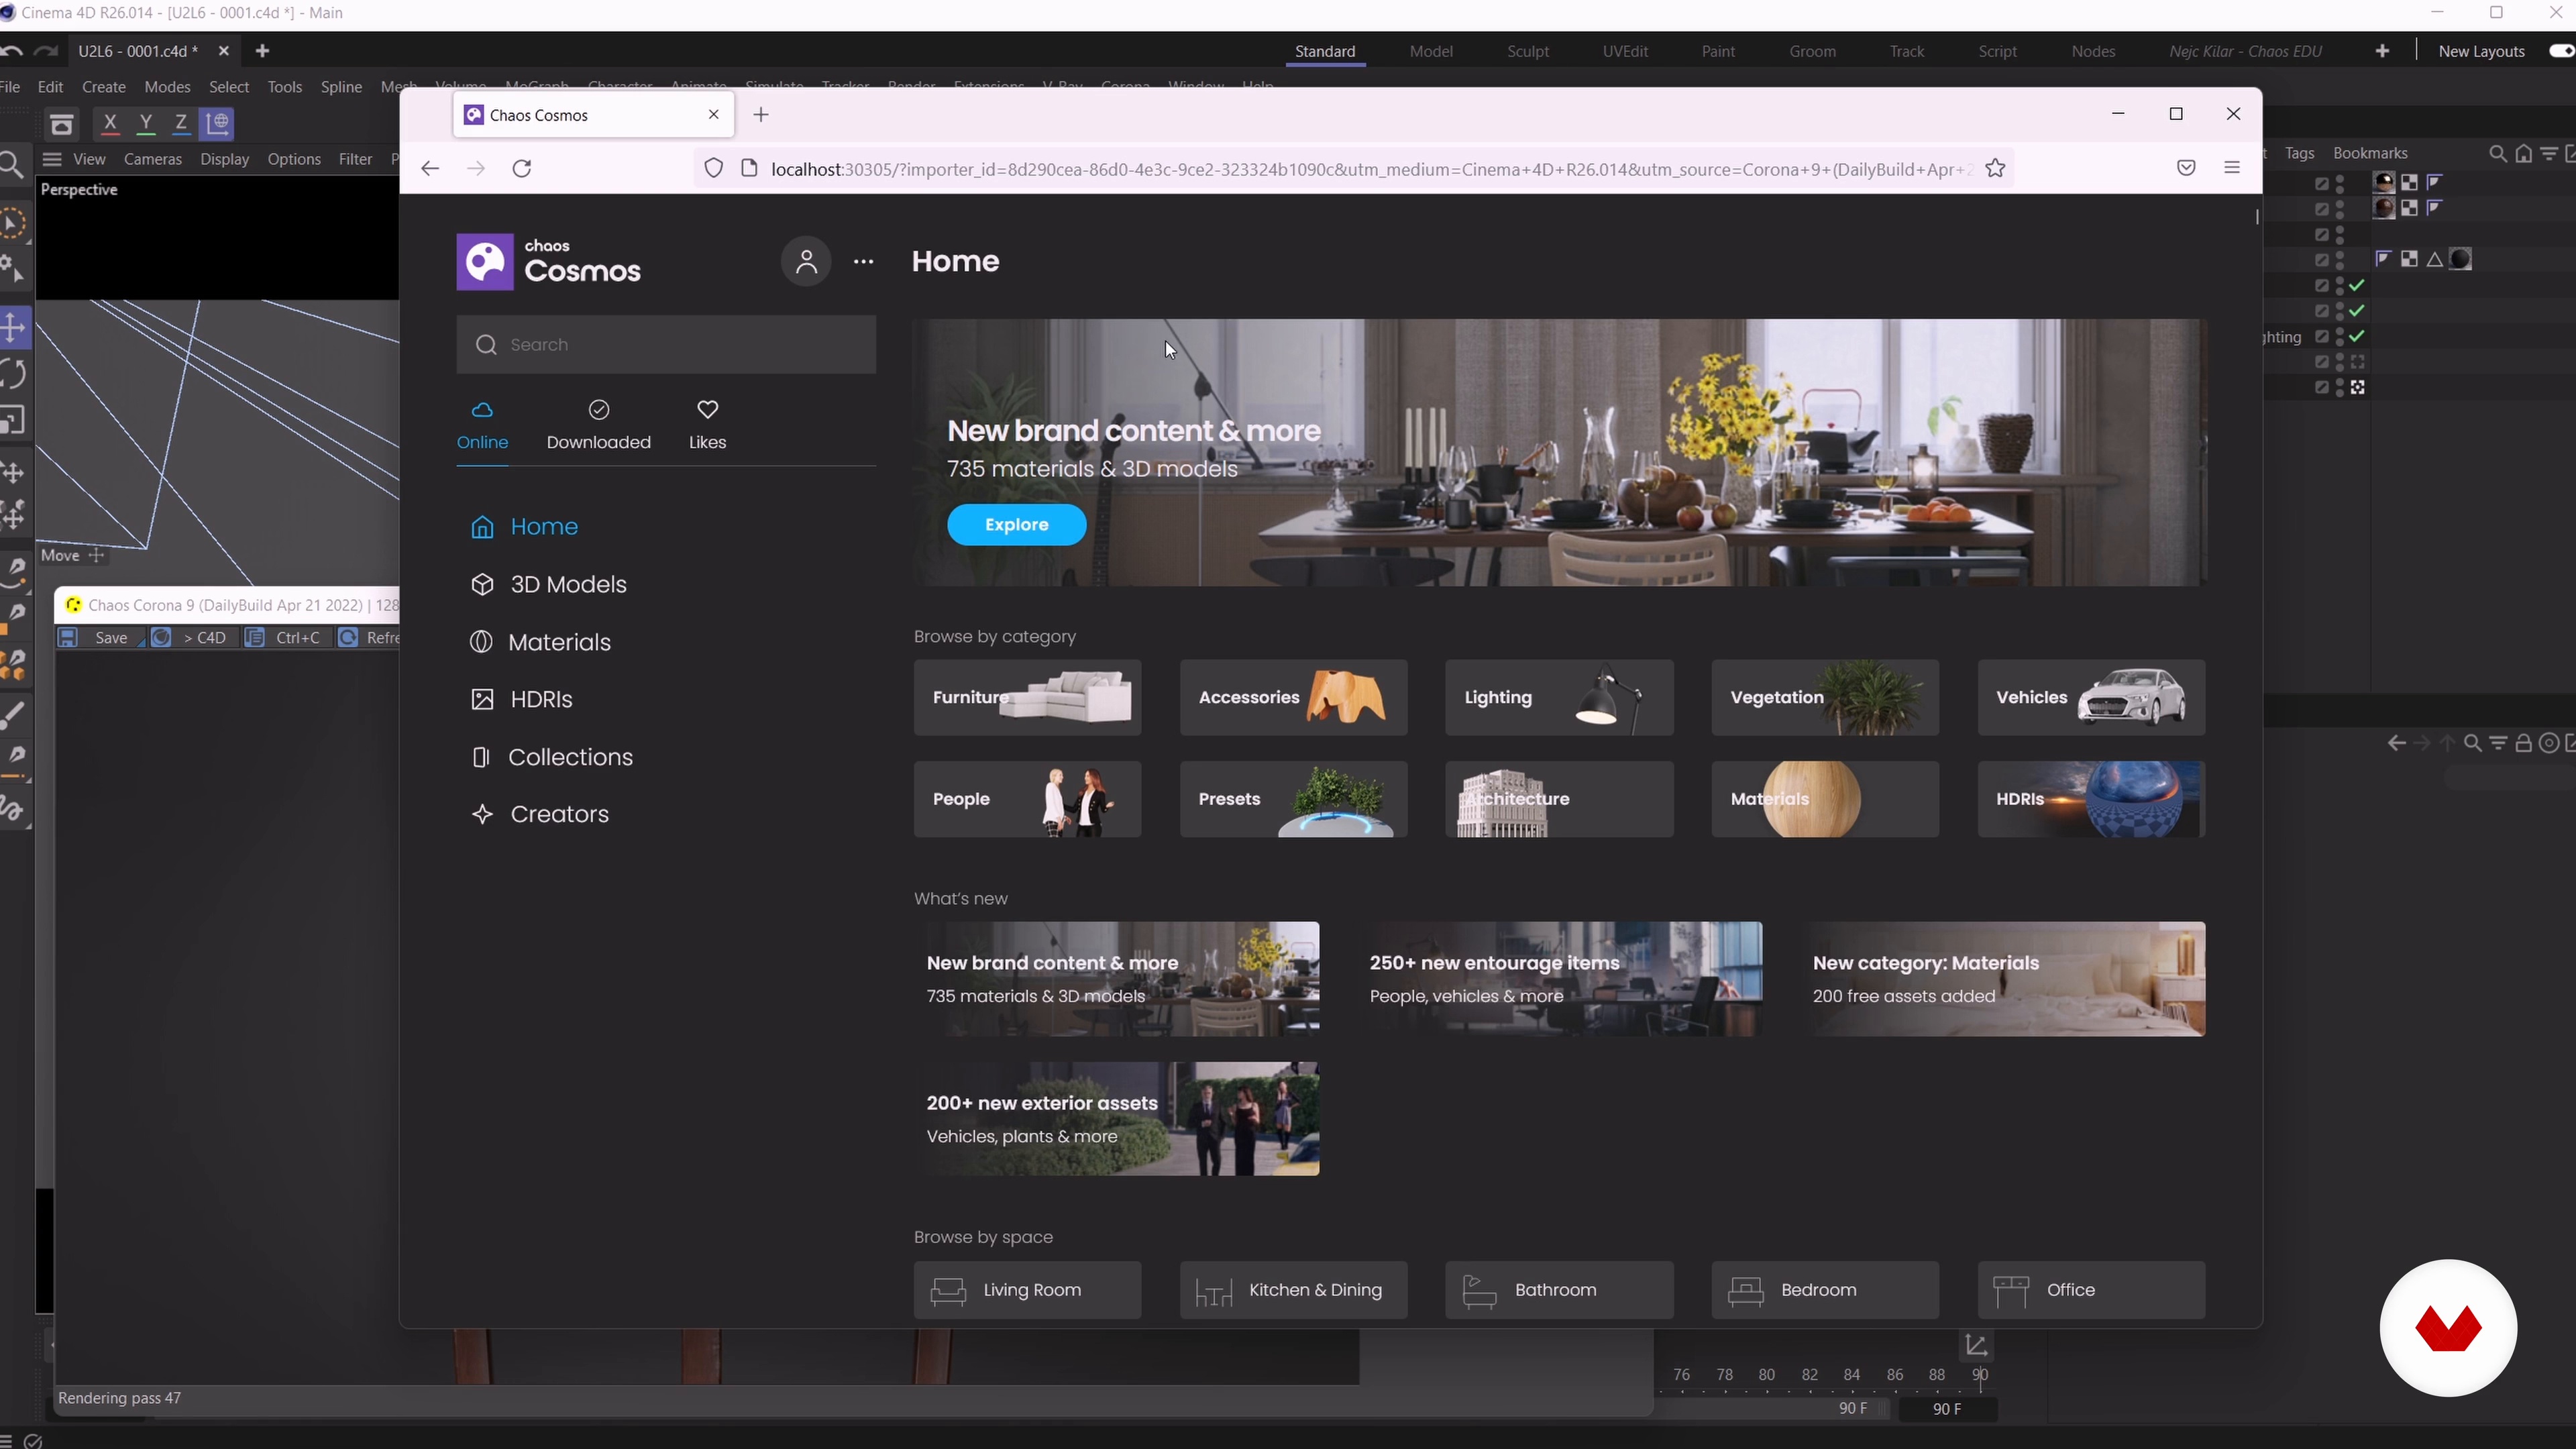Add a new layout with the plus icon
2576x1449 pixels.
click(2382, 51)
